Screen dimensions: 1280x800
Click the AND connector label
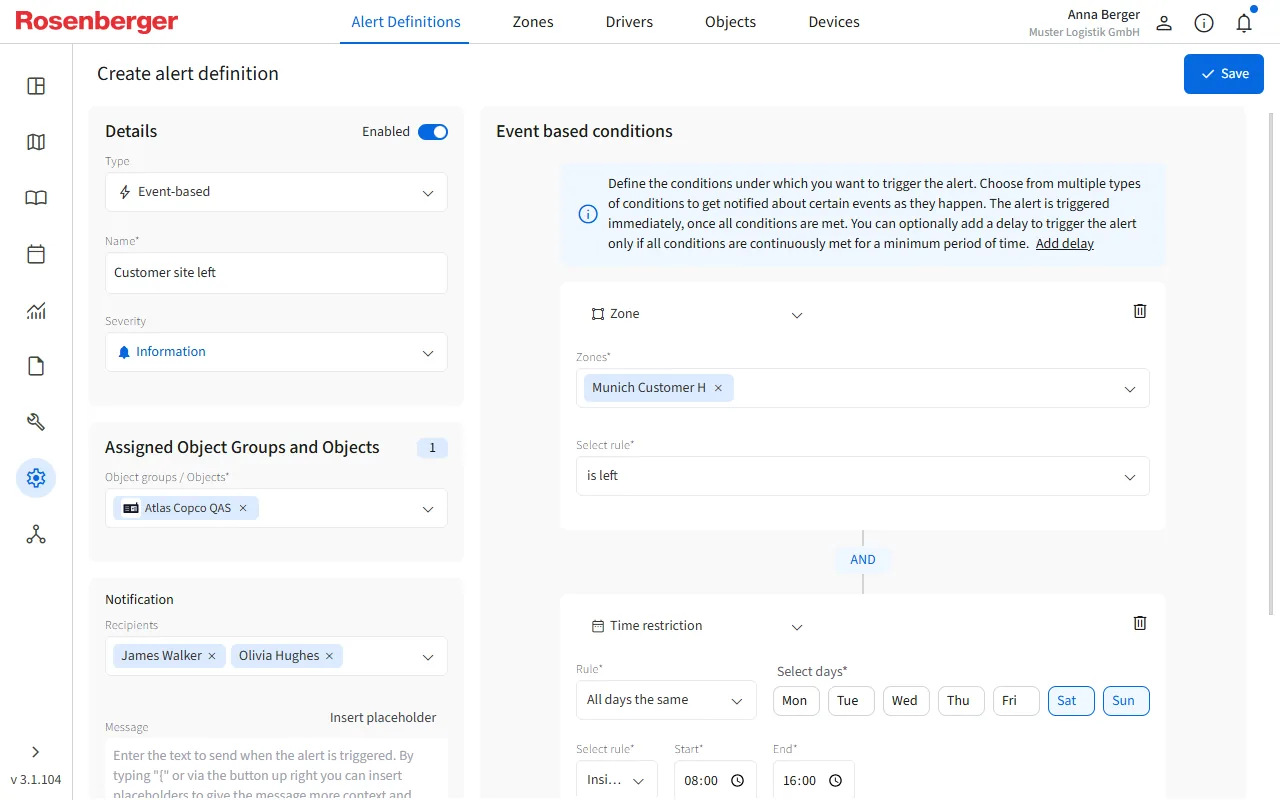[x=863, y=560]
